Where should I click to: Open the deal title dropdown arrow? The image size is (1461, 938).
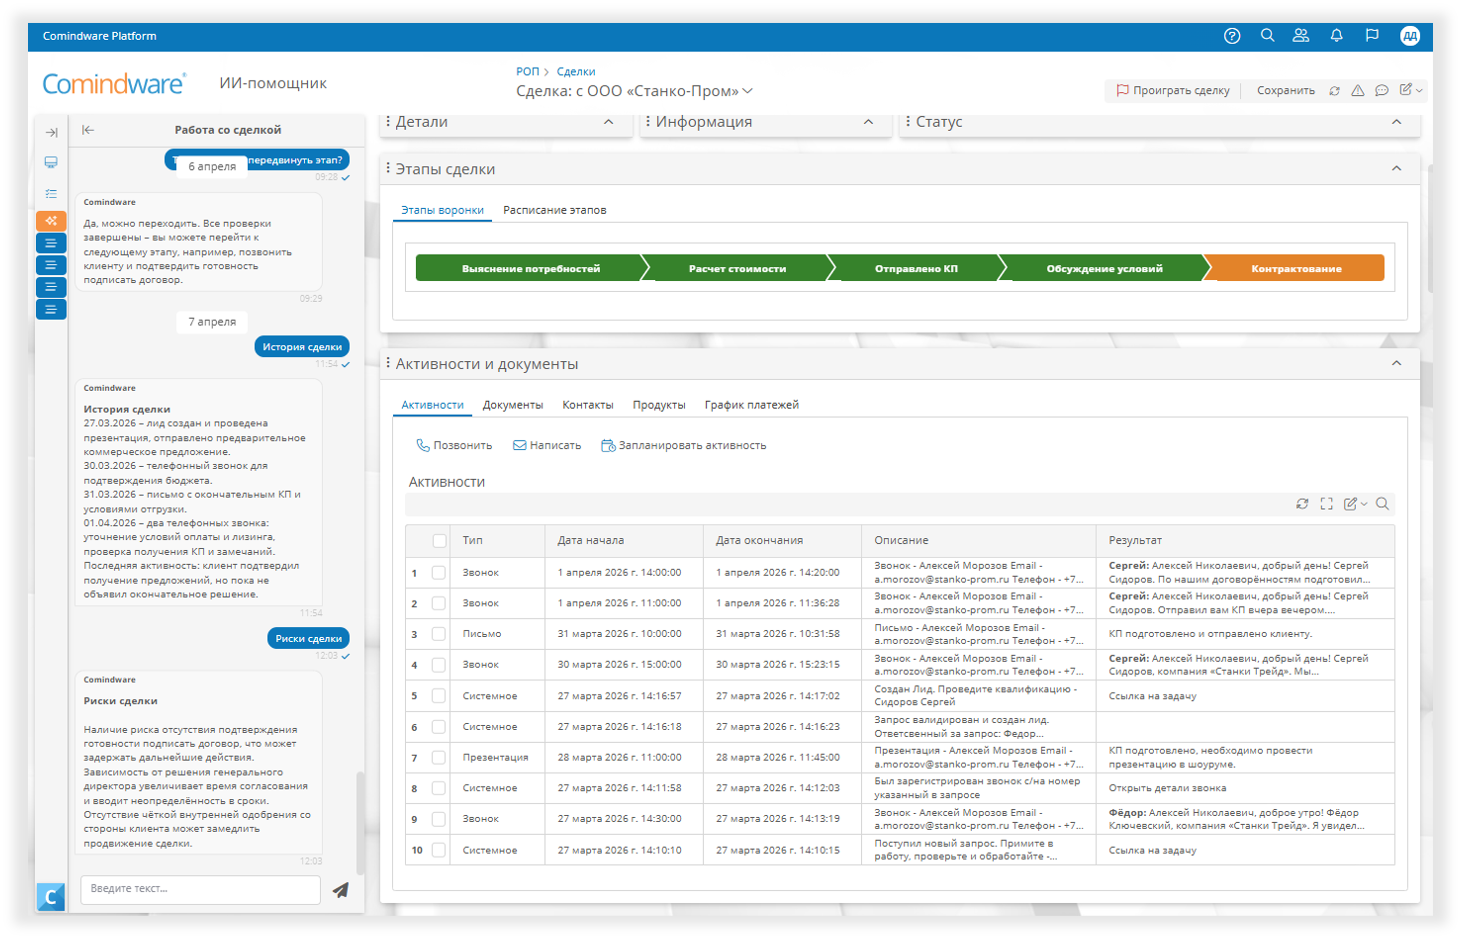tap(748, 91)
